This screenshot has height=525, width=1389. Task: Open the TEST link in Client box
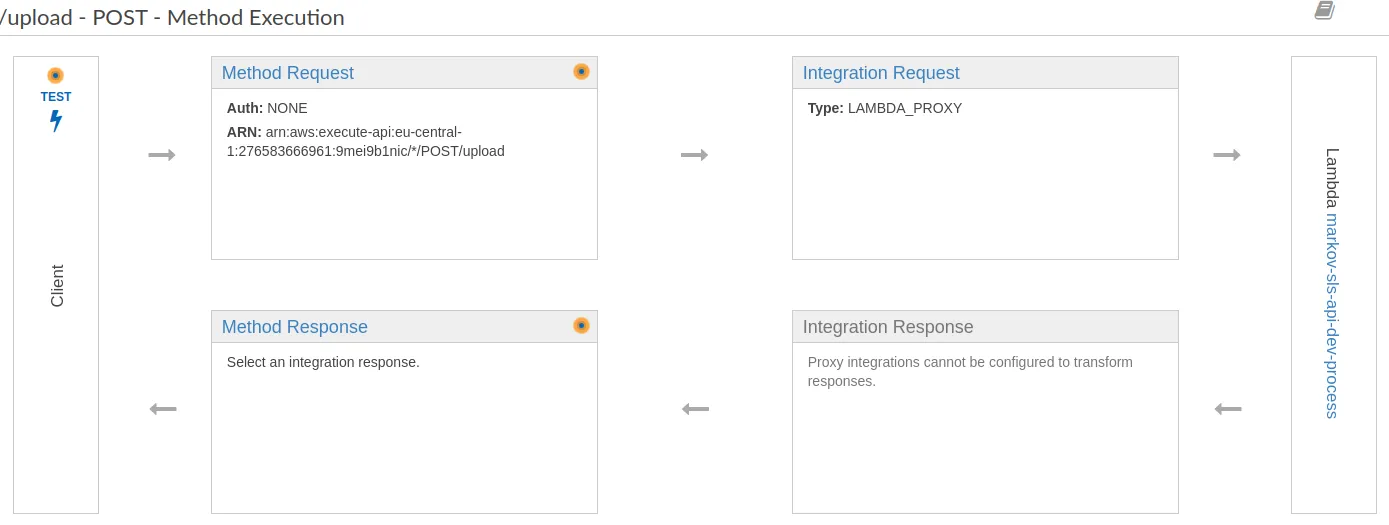click(x=56, y=97)
